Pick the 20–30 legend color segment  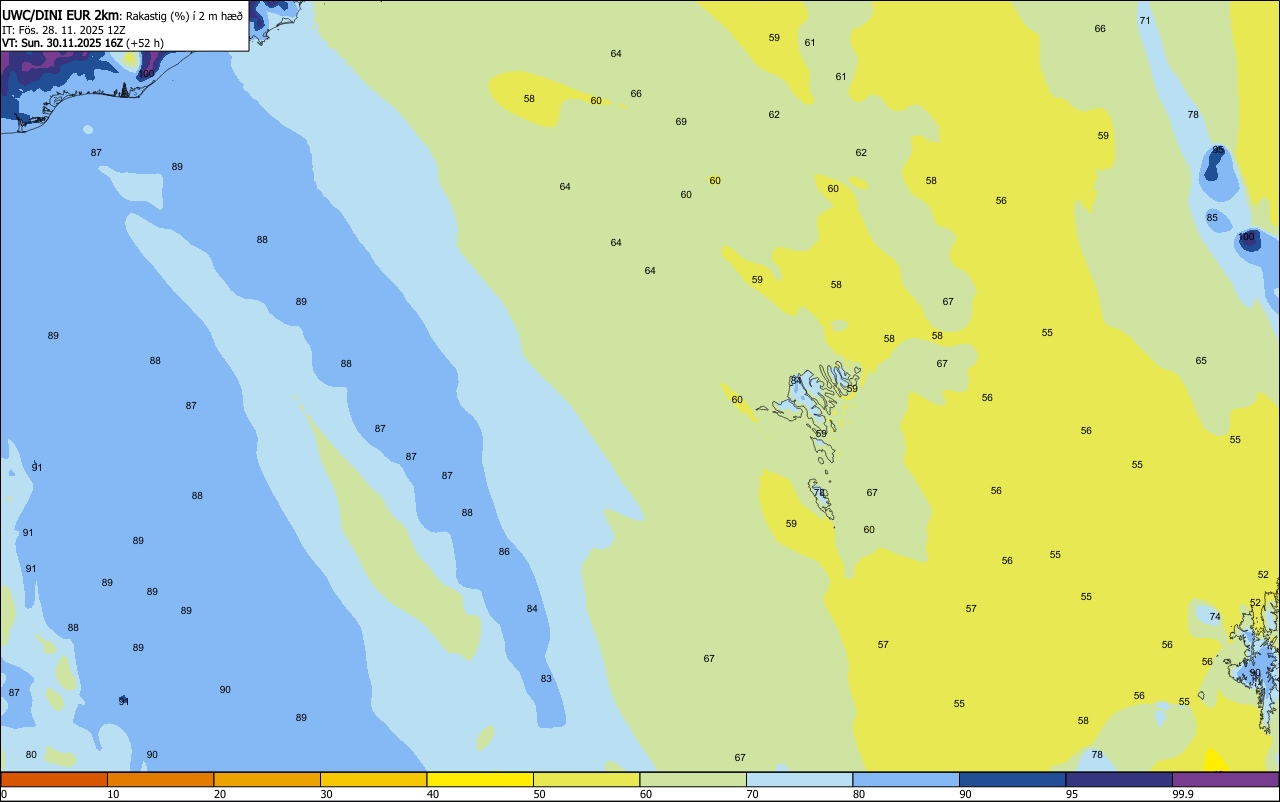click(x=267, y=779)
